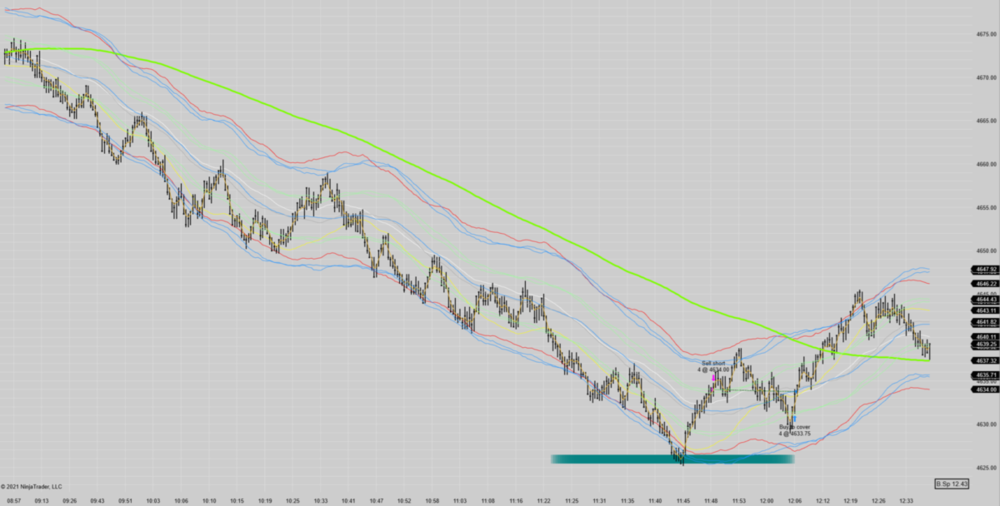Click the 4647.92 price marker
The height and width of the screenshot is (506, 1000).
pyautogui.click(x=984, y=270)
